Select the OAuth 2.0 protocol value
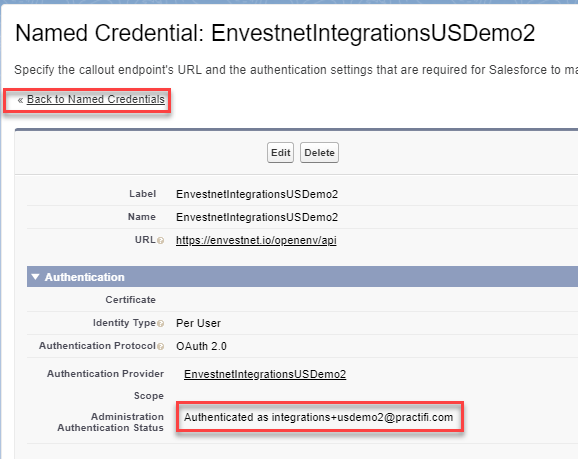Viewport: 578px width, 459px height. (x=201, y=346)
